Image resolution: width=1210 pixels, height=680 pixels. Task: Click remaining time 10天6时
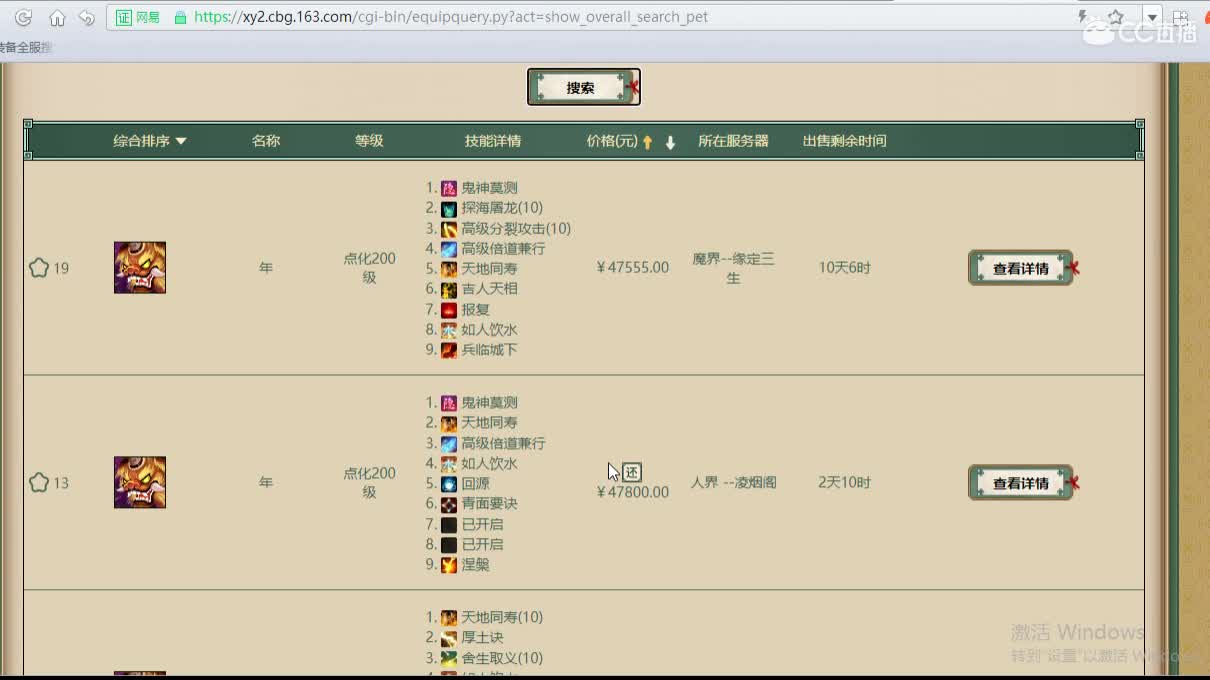coord(844,268)
